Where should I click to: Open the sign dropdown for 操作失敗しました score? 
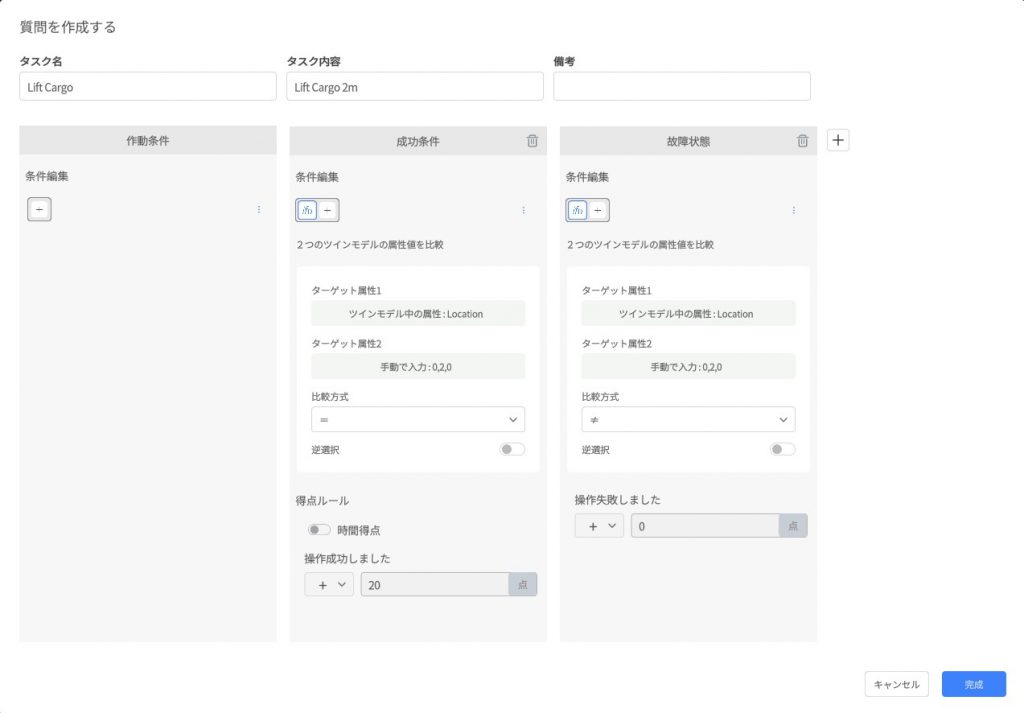pyautogui.click(x=599, y=526)
